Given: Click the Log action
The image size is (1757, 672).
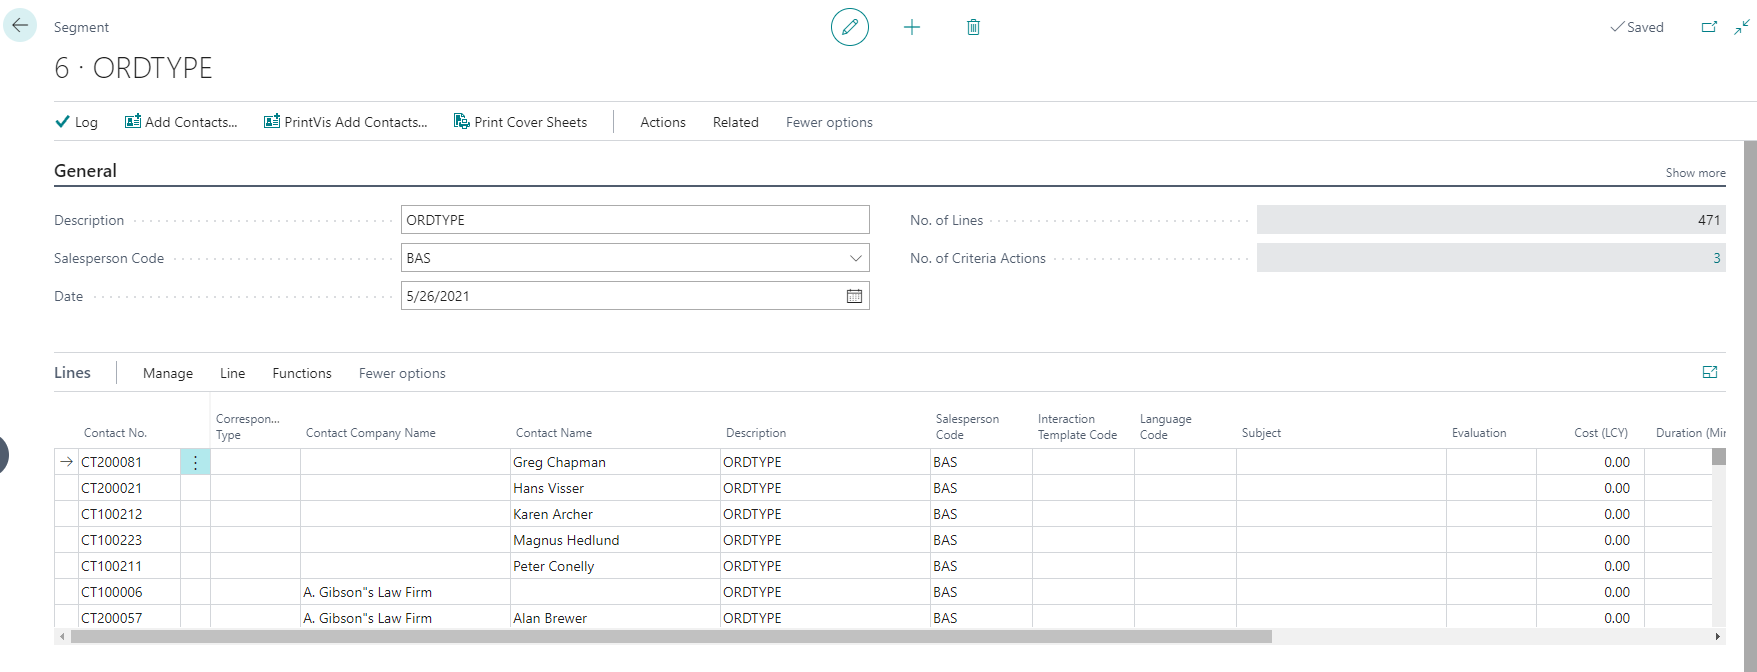Looking at the screenshot, I should point(77,122).
